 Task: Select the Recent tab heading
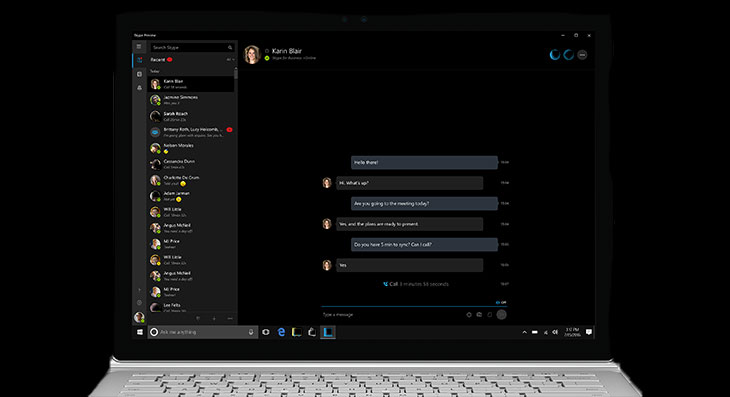point(158,60)
